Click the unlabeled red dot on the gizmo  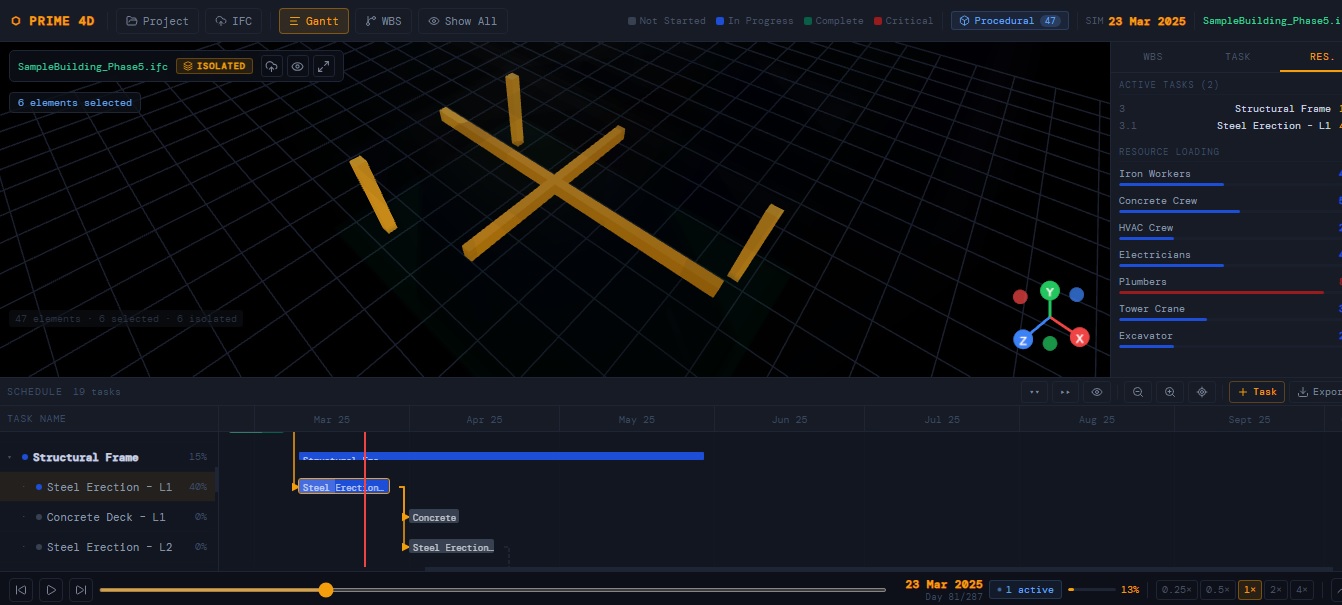click(x=1020, y=296)
